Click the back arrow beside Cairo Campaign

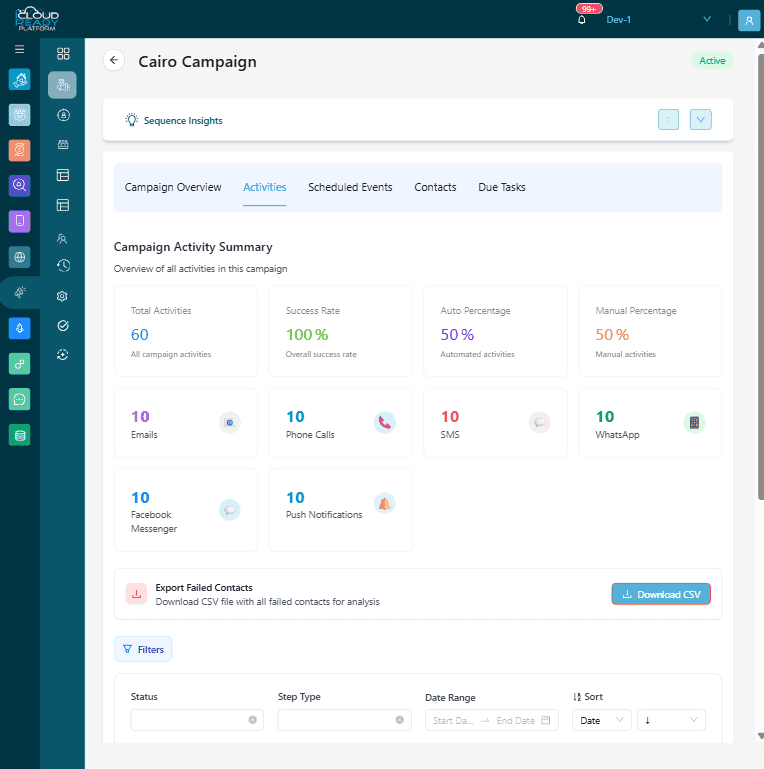[x=114, y=61]
